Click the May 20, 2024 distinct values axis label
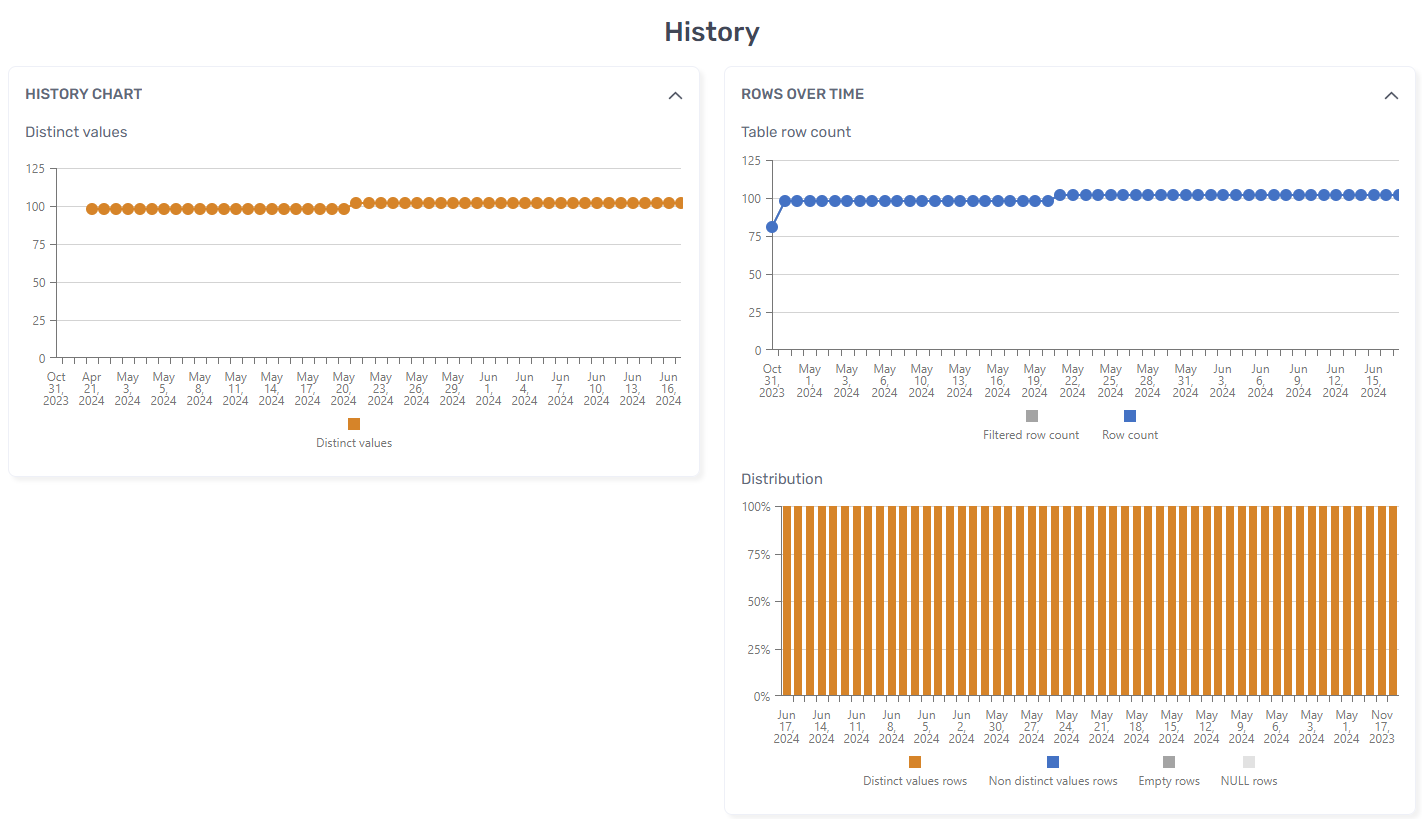 tap(344, 389)
